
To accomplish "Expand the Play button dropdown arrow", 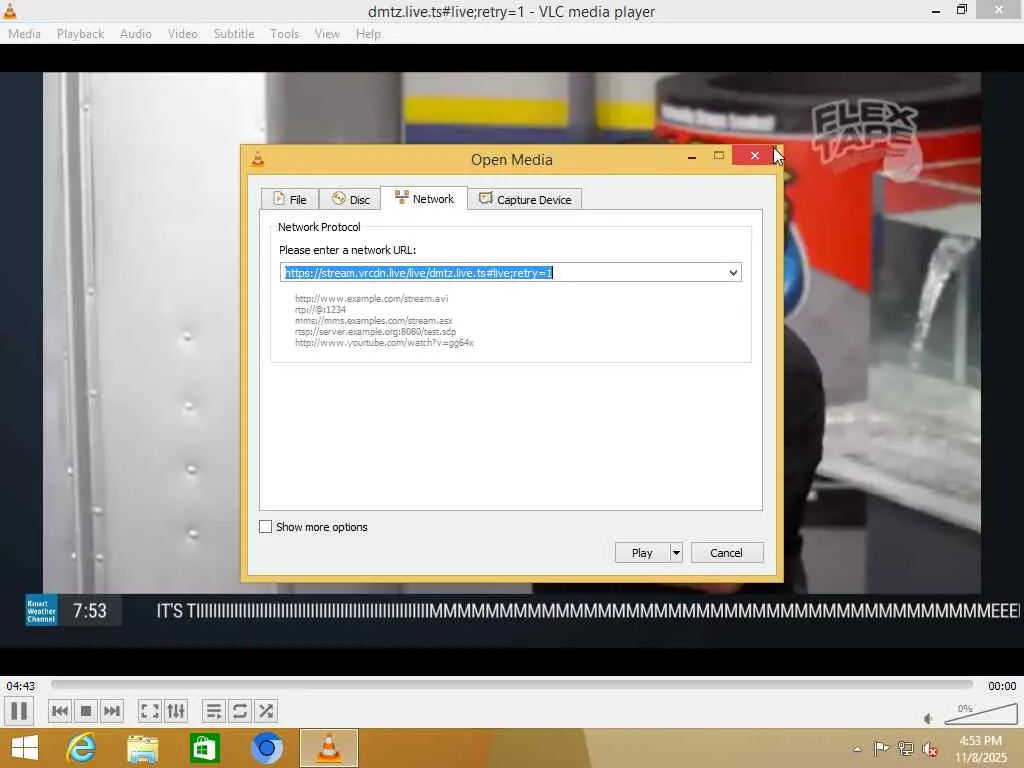I will click(x=676, y=552).
